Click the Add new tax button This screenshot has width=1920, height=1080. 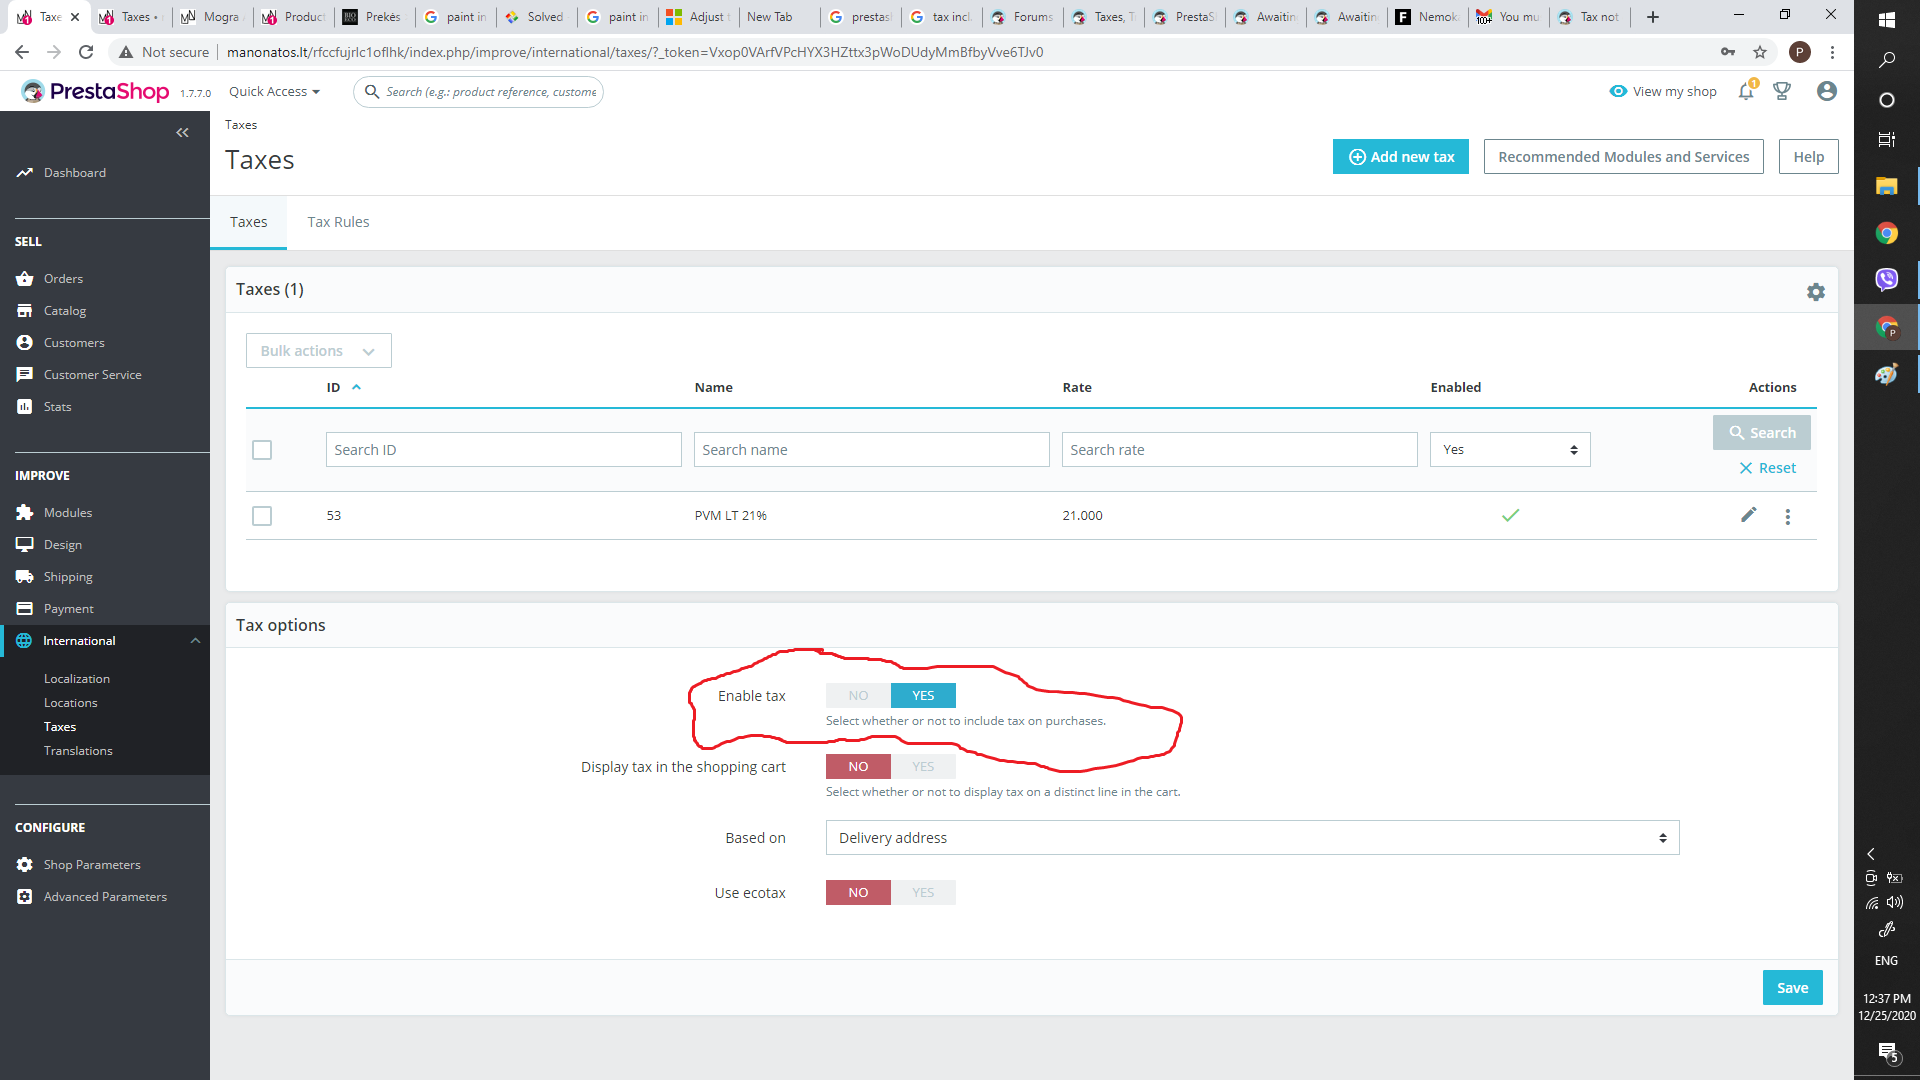pyautogui.click(x=1400, y=157)
